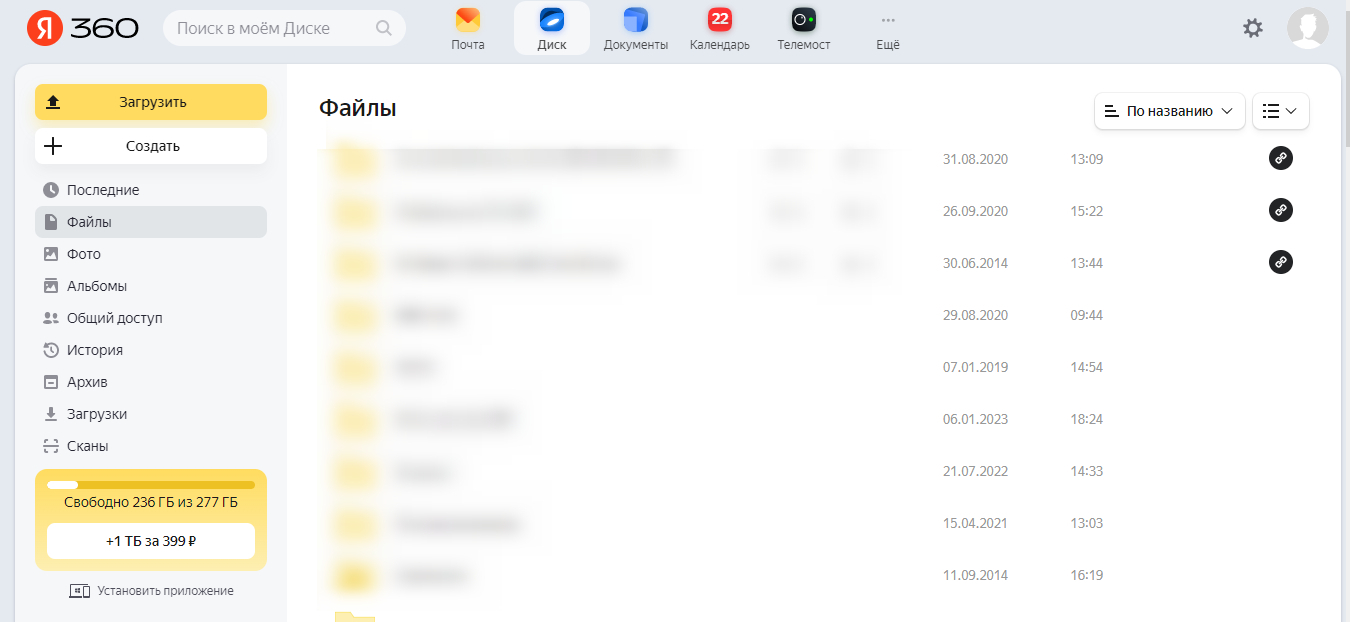Open Почта mail service
1350x622 pixels.
[x=468, y=29]
